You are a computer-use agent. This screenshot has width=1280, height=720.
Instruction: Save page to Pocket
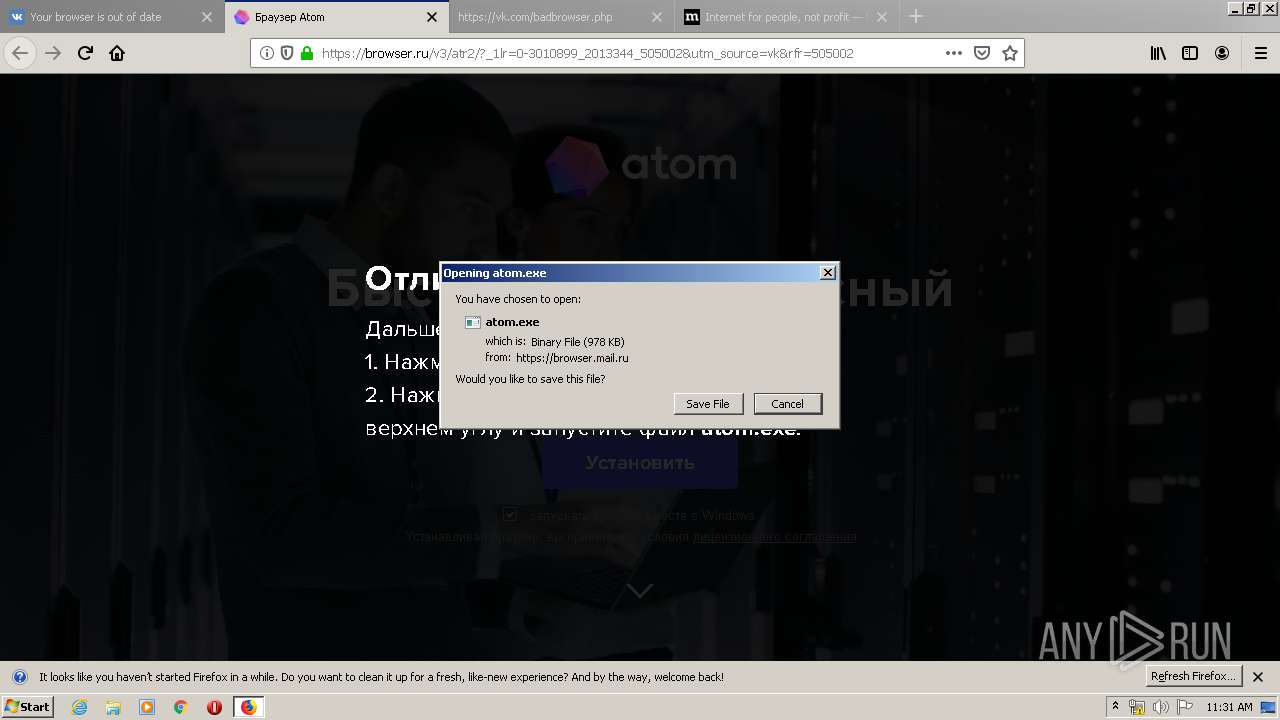[982, 53]
